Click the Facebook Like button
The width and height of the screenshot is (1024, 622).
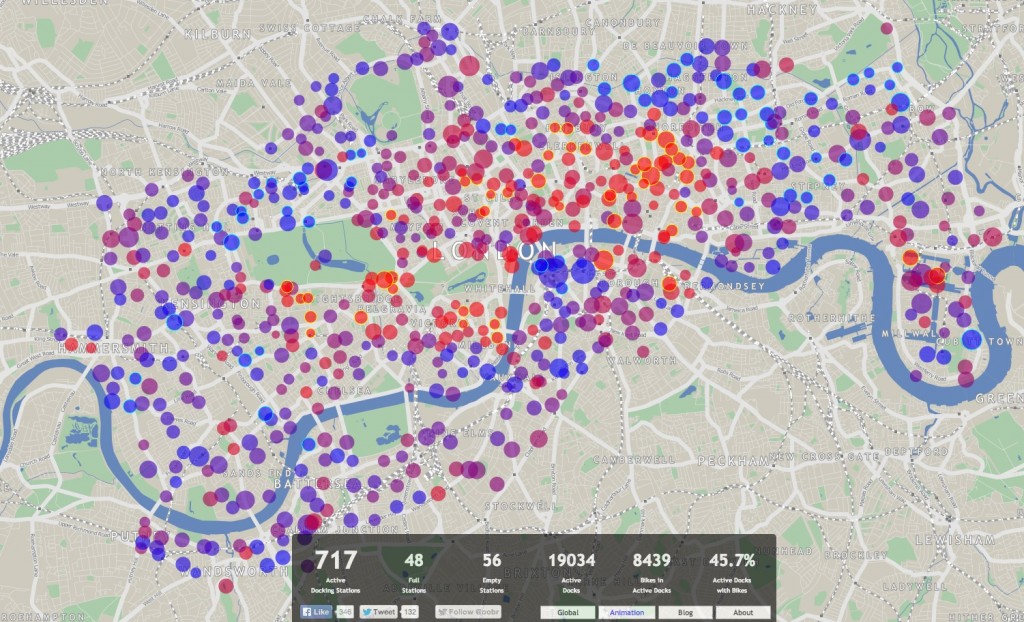318,610
